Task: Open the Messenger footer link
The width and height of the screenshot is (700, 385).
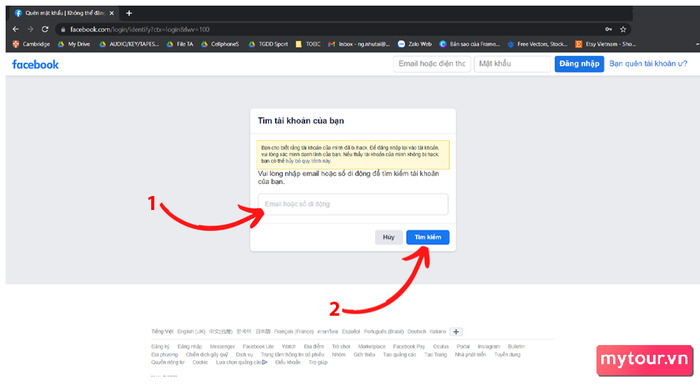Action: (x=222, y=347)
